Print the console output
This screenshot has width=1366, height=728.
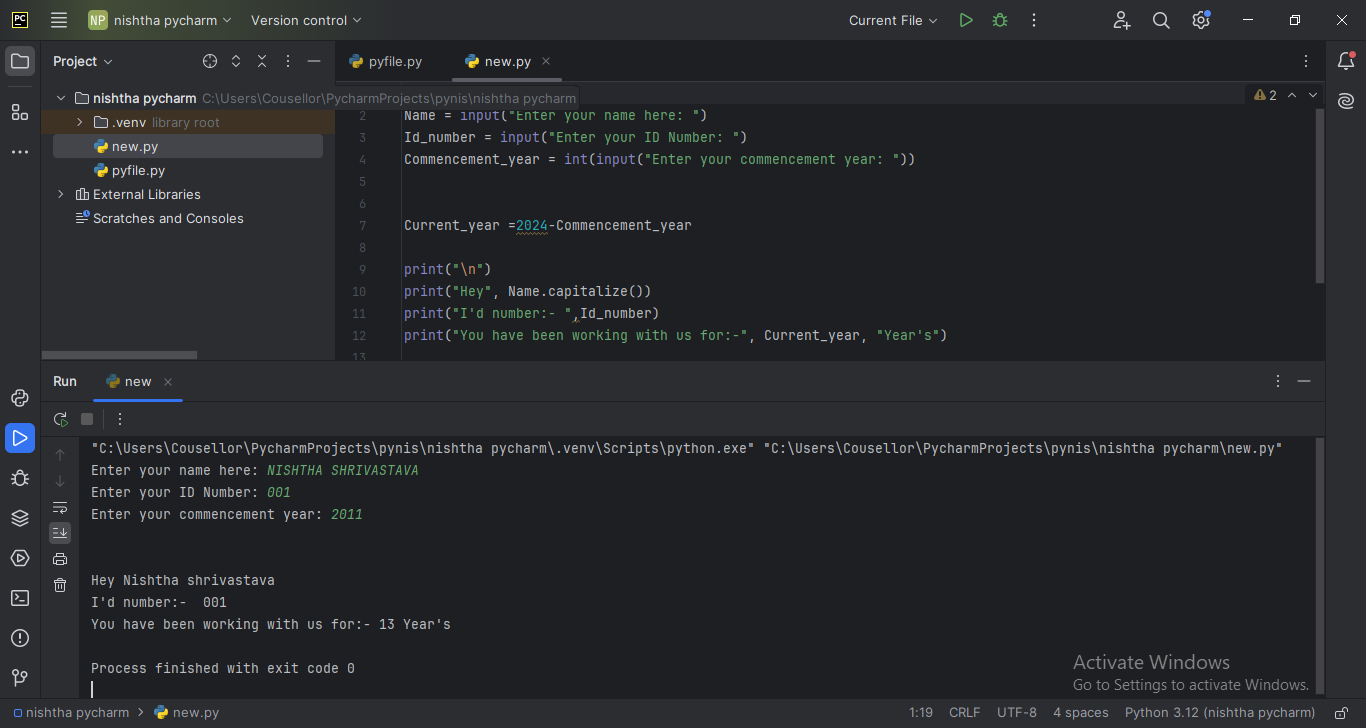[x=60, y=559]
